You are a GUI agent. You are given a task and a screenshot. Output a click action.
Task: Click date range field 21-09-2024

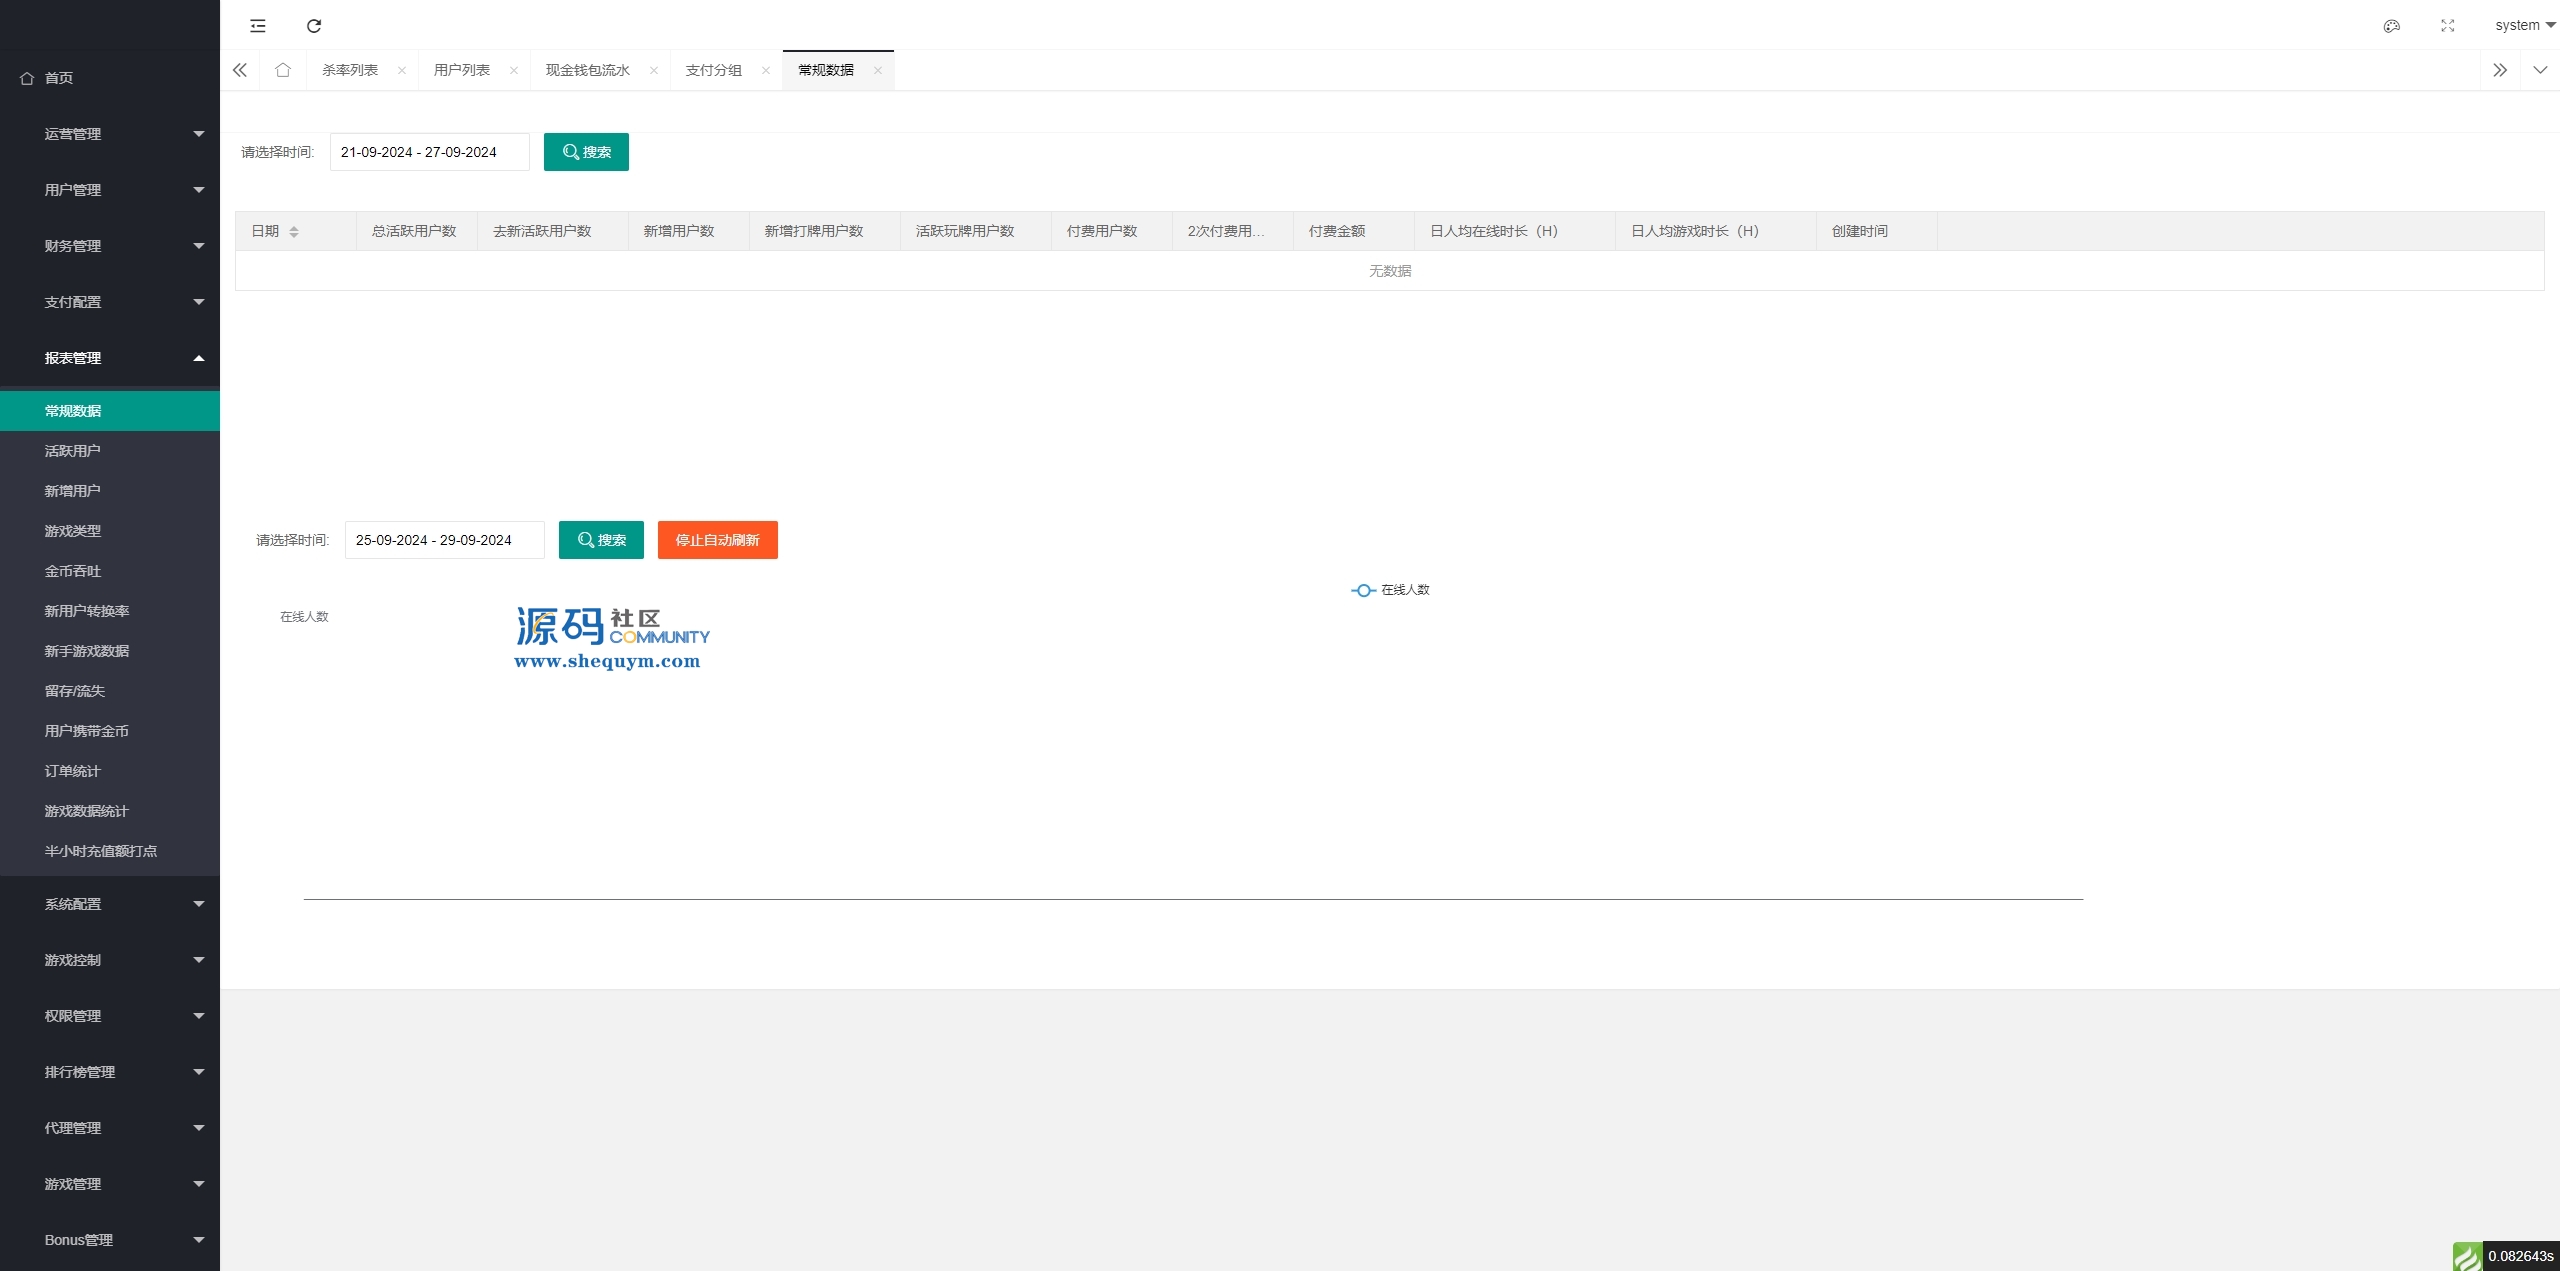429,152
